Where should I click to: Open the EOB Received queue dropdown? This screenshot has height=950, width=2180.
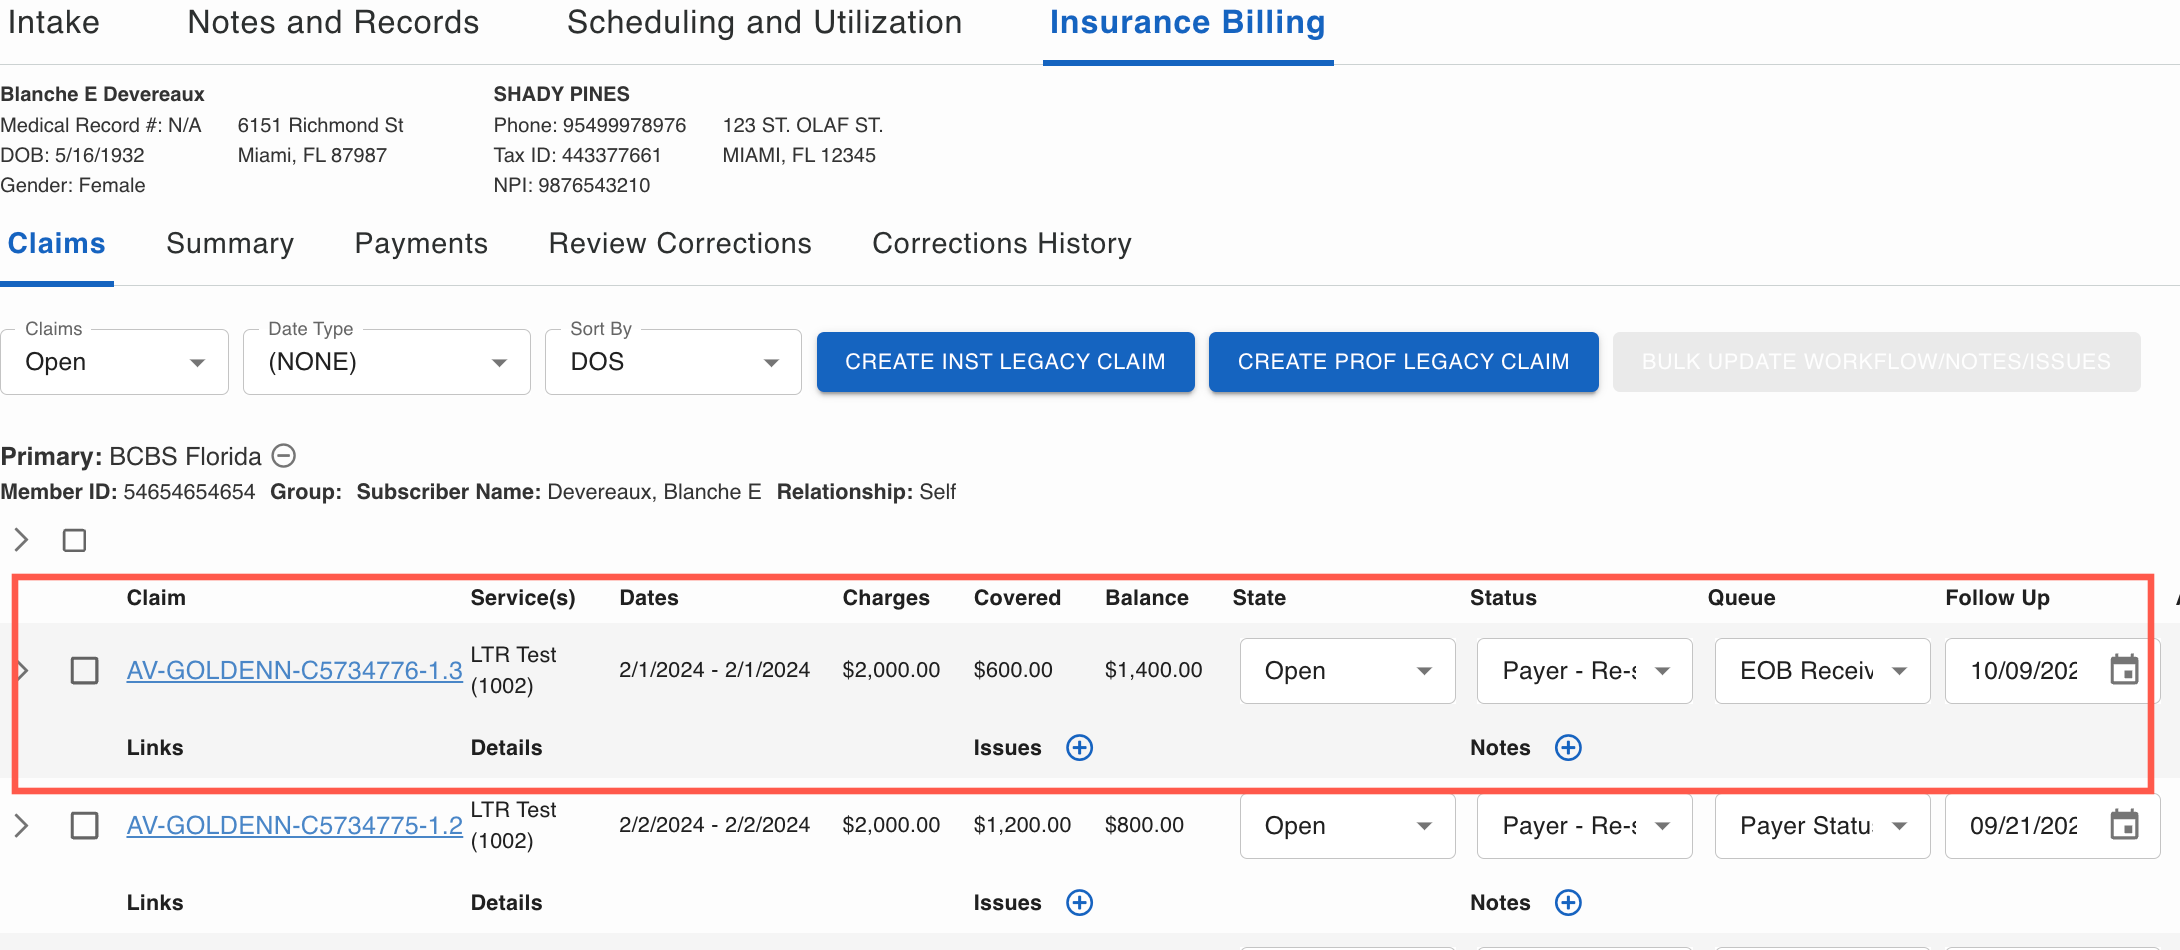[1821, 670]
